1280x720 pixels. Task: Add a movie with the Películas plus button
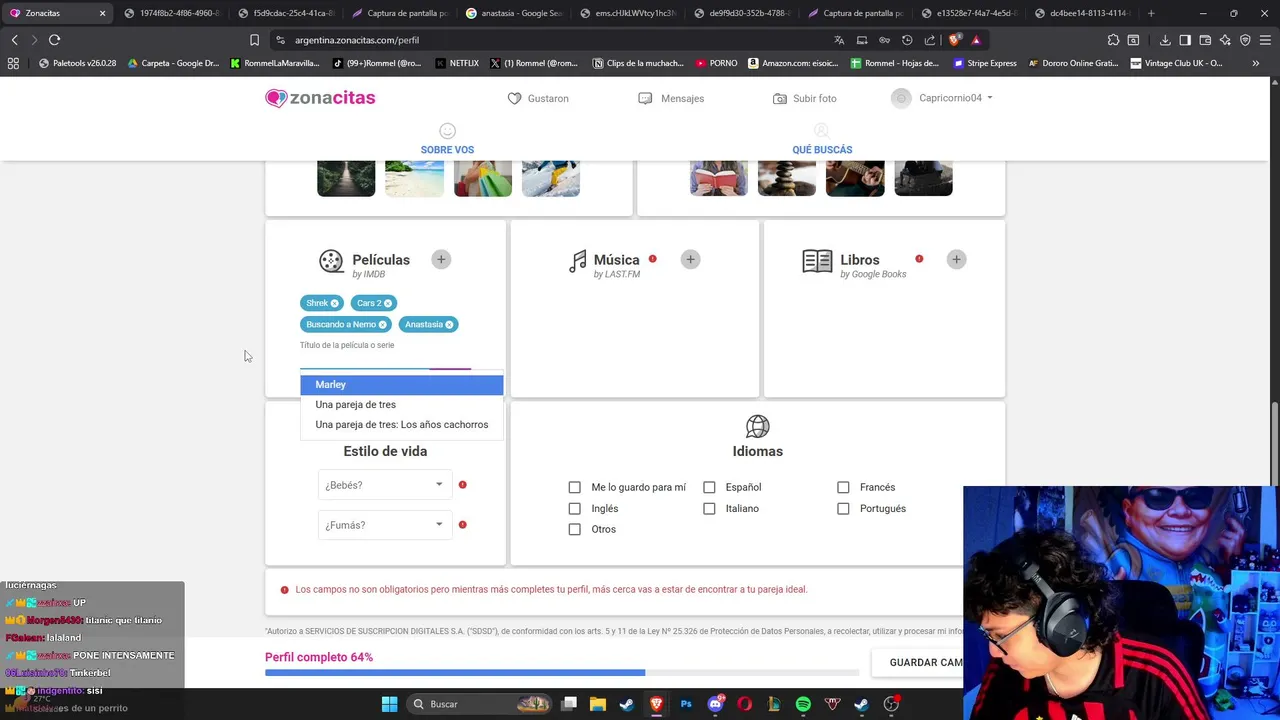pos(441,259)
